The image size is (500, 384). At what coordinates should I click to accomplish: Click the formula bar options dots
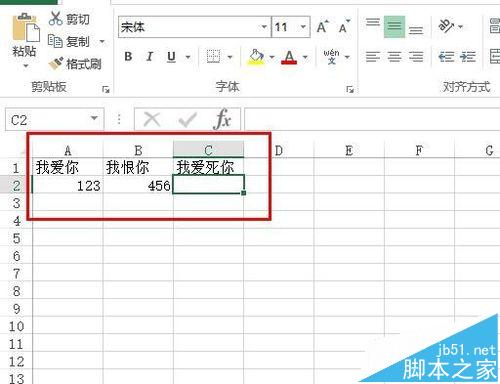(119, 119)
